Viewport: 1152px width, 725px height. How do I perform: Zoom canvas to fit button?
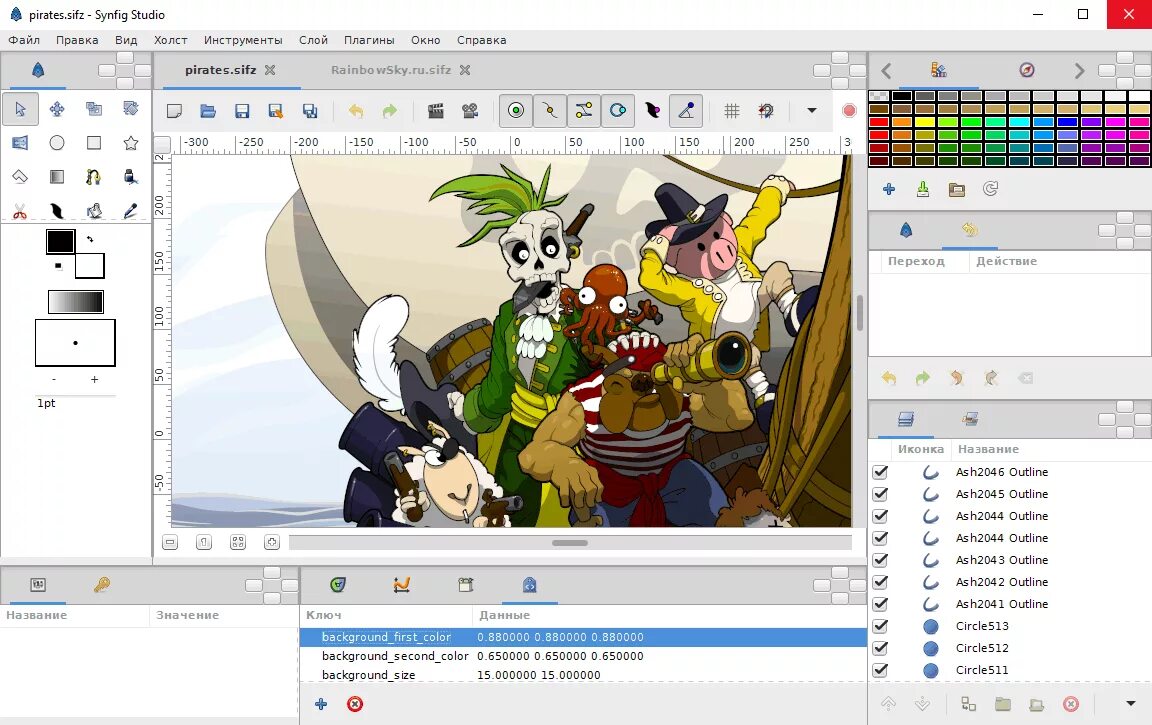237,542
